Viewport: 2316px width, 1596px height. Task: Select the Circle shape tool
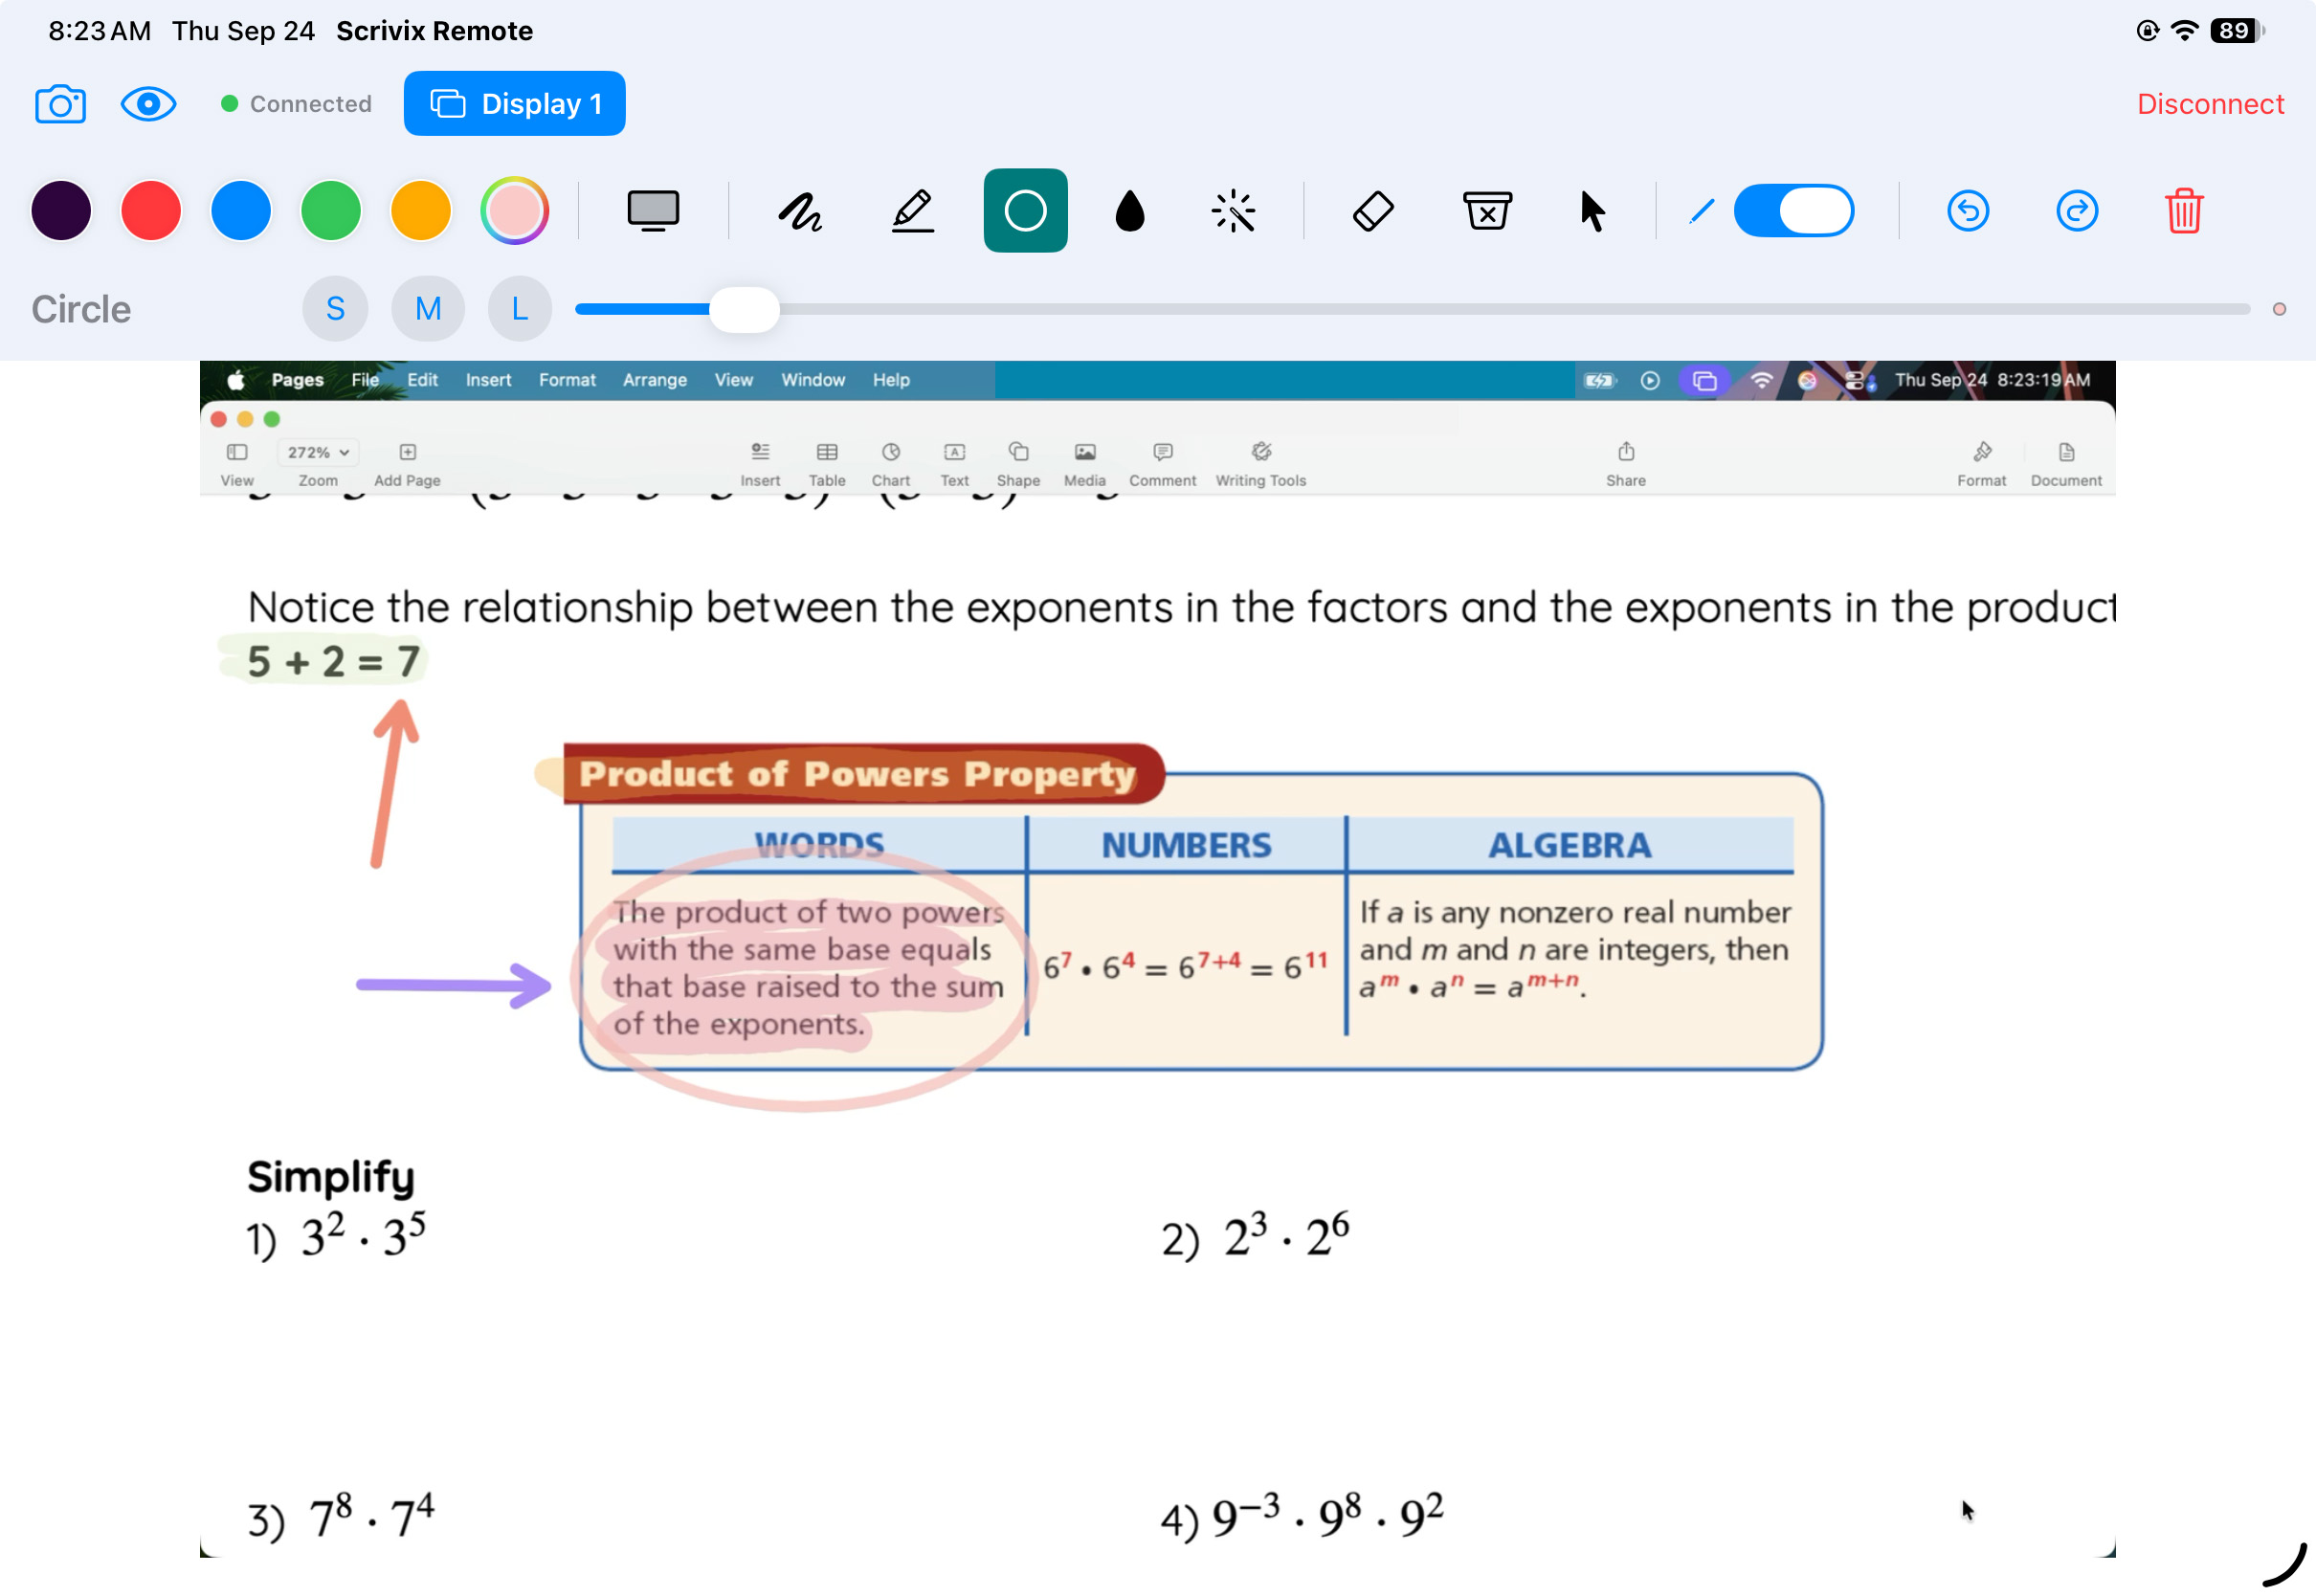(x=1025, y=211)
